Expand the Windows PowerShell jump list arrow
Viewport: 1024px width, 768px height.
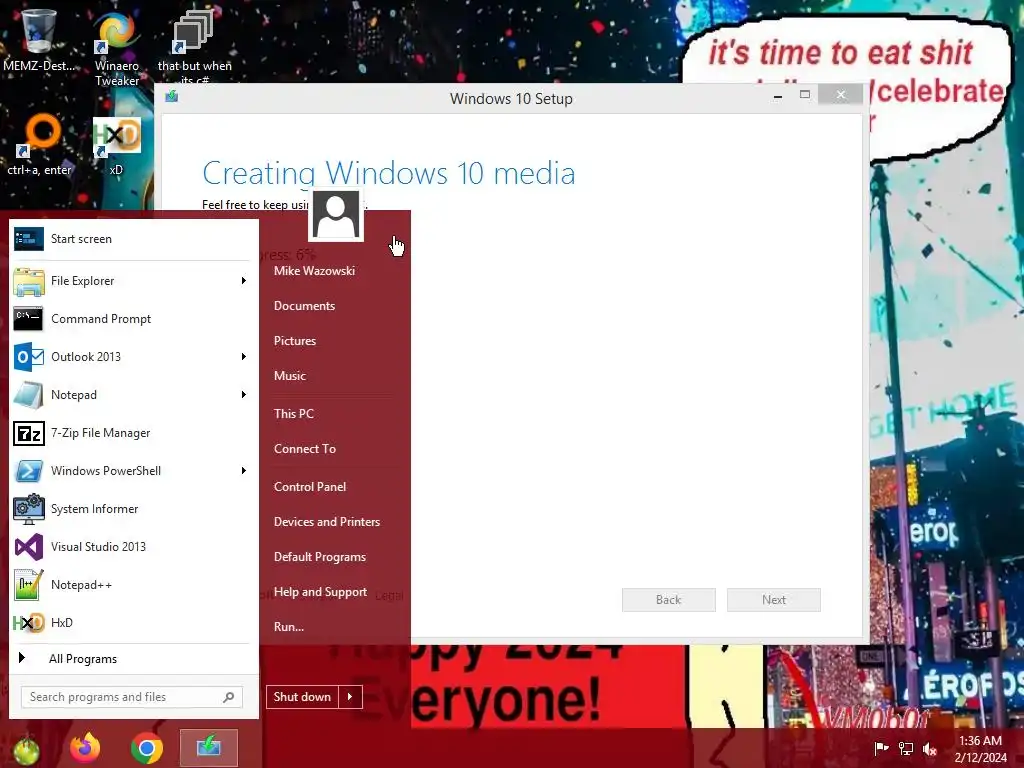pyautogui.click(x=244, y=471)
